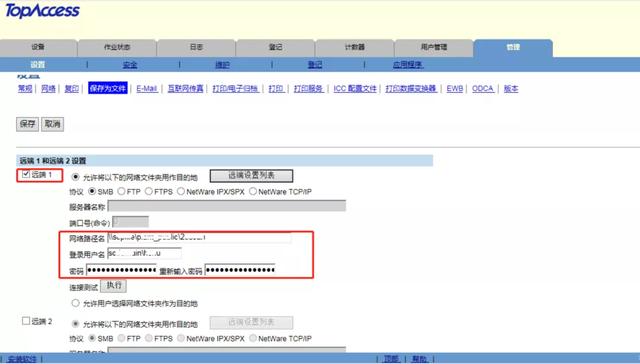
Task: Switch to the 日志 tab
Action: (196, 47)
